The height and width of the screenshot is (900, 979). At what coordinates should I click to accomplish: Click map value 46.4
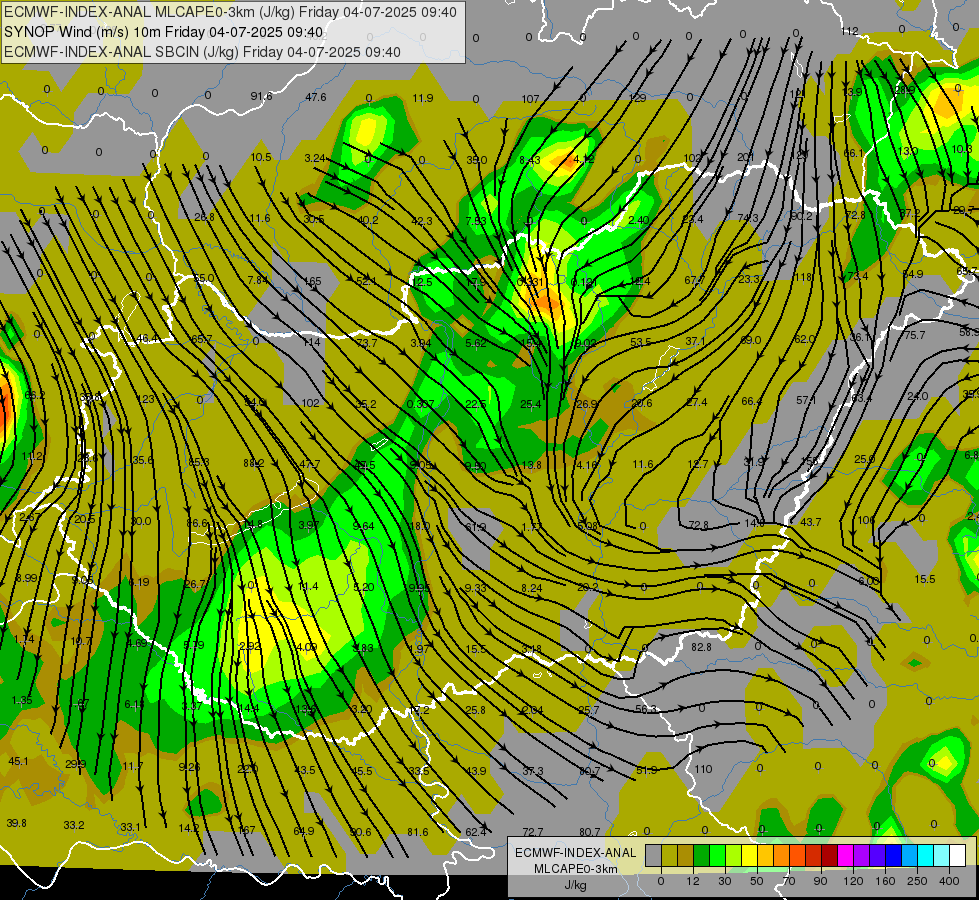click(x=147, y=339)
